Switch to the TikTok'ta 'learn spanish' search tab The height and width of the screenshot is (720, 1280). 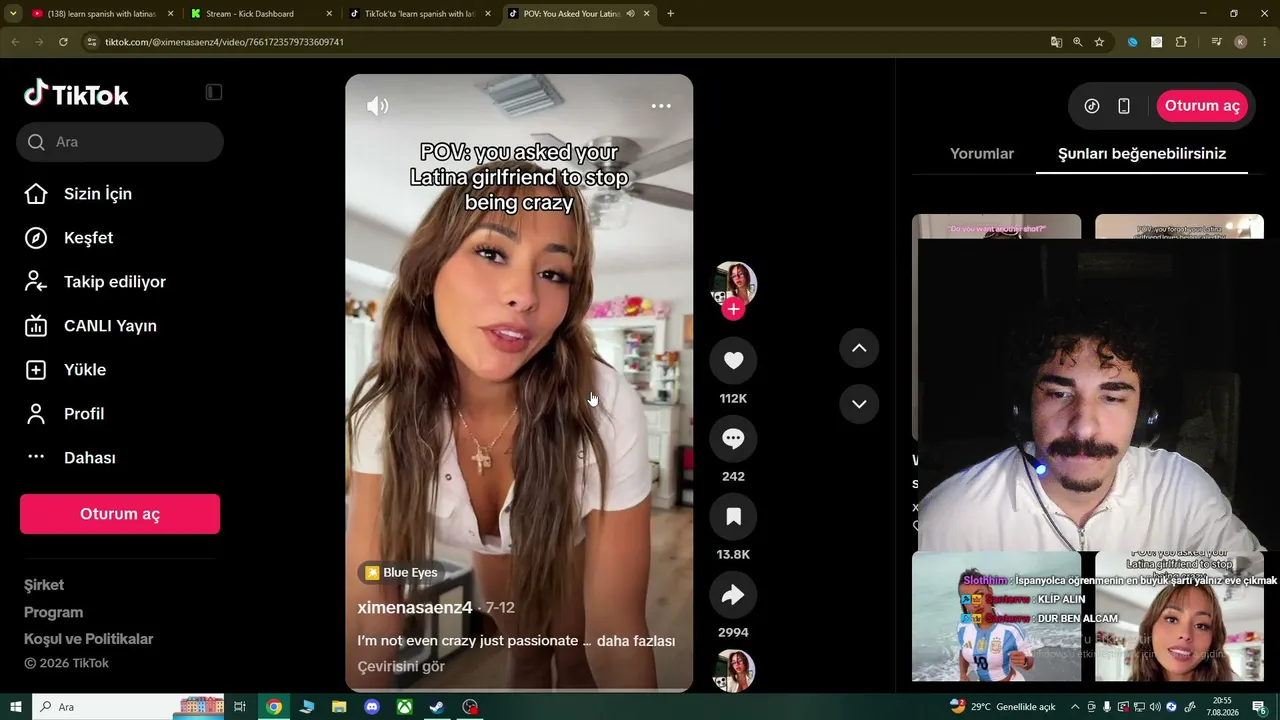click(419, 14)
